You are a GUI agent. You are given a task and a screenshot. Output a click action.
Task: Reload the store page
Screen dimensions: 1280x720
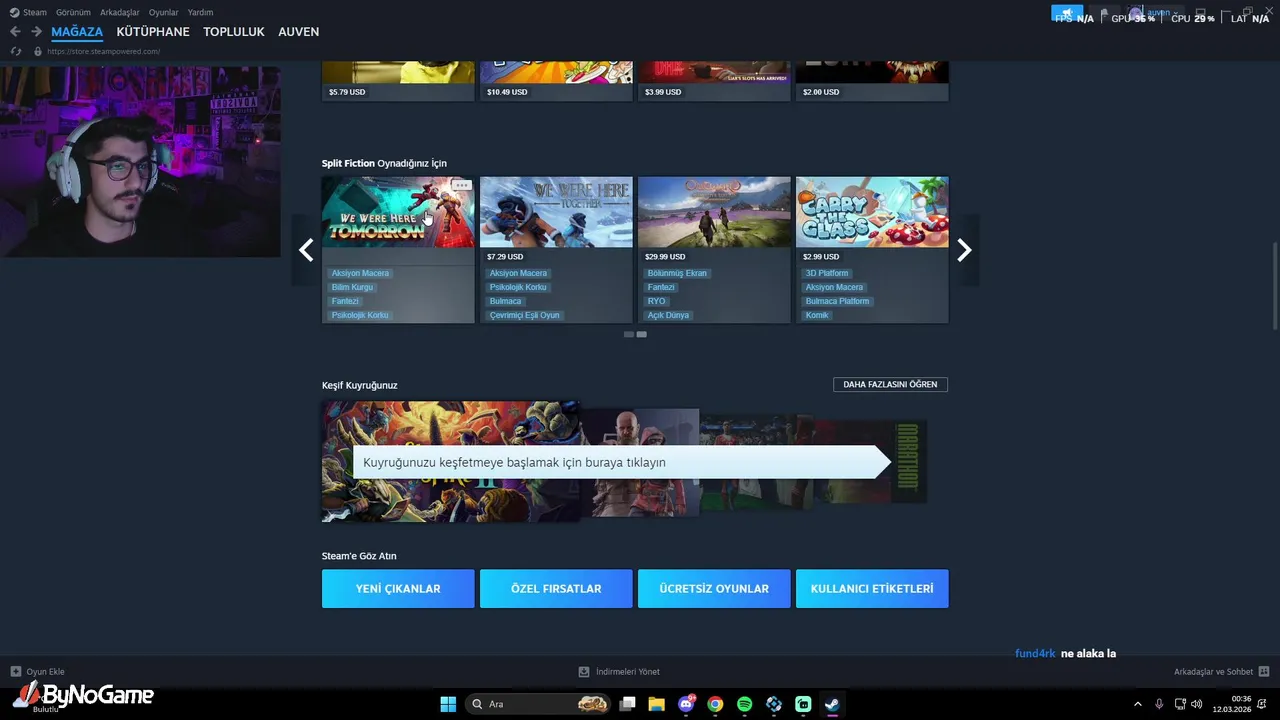15,51
